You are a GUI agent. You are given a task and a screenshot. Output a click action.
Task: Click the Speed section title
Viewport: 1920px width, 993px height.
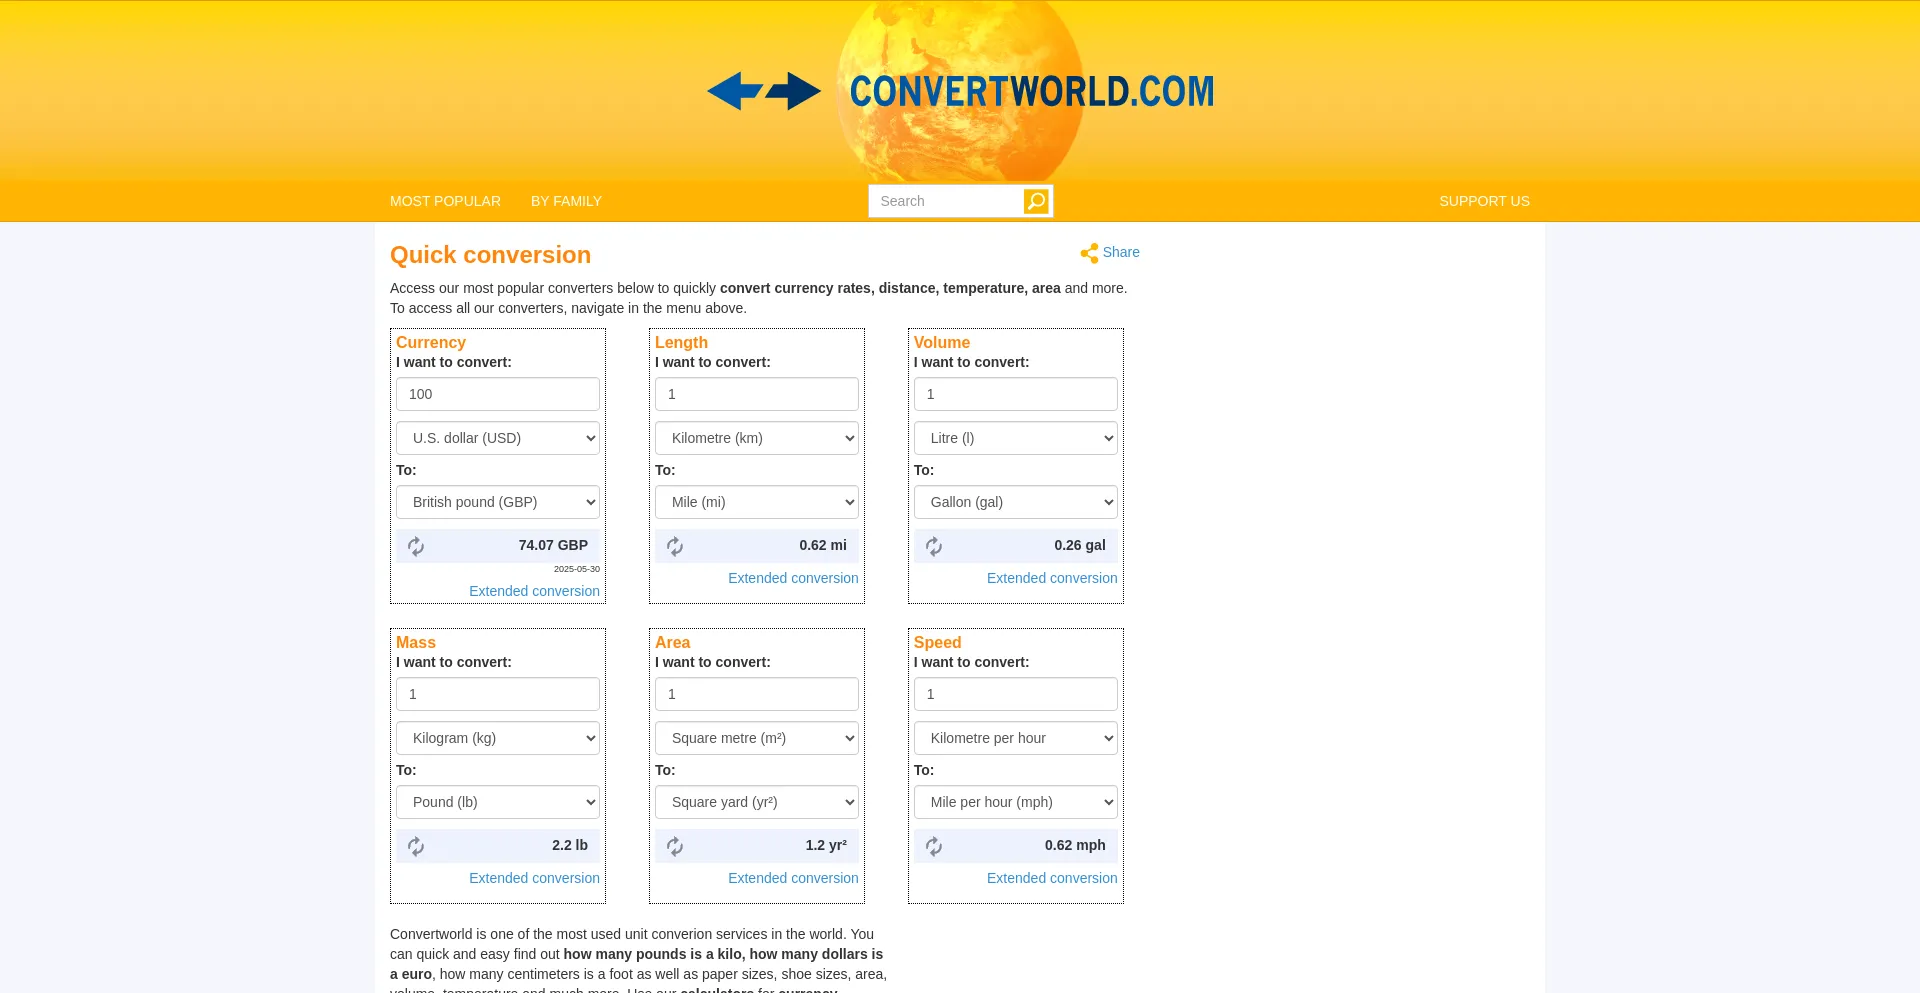tap(937, 642)
